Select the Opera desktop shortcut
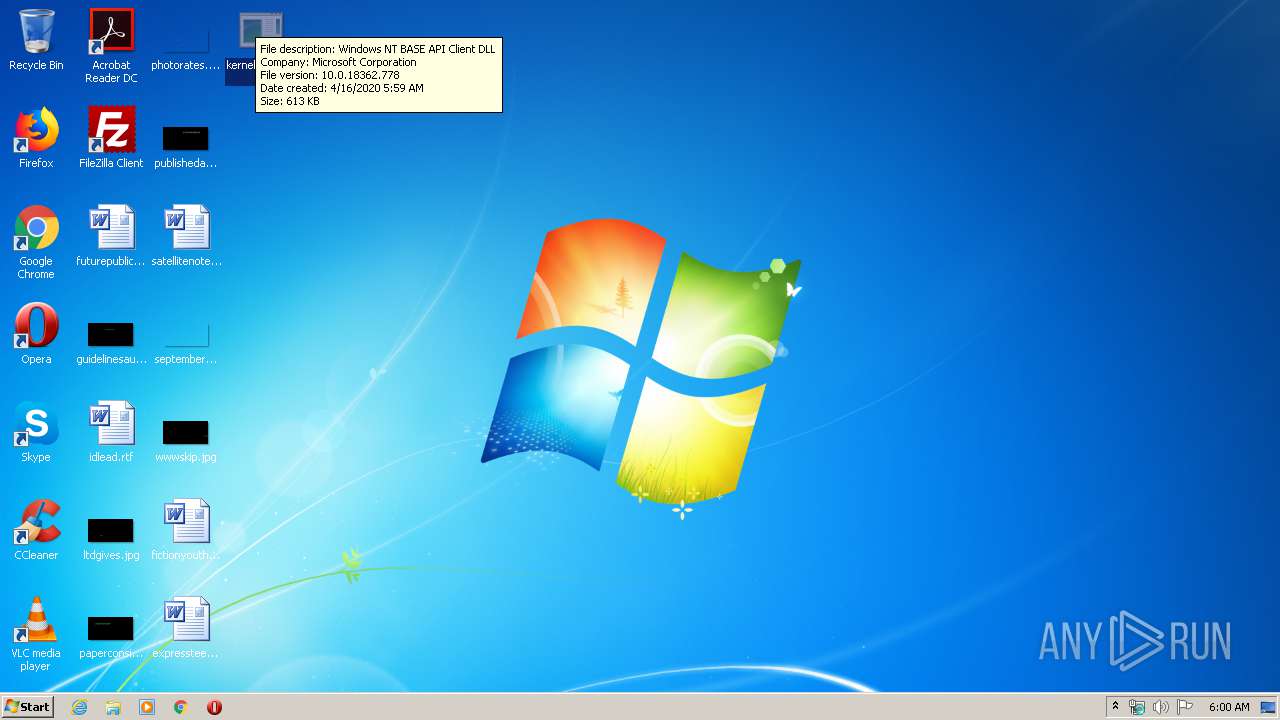The image size is (1280, 720). click(x=36, y=335)
